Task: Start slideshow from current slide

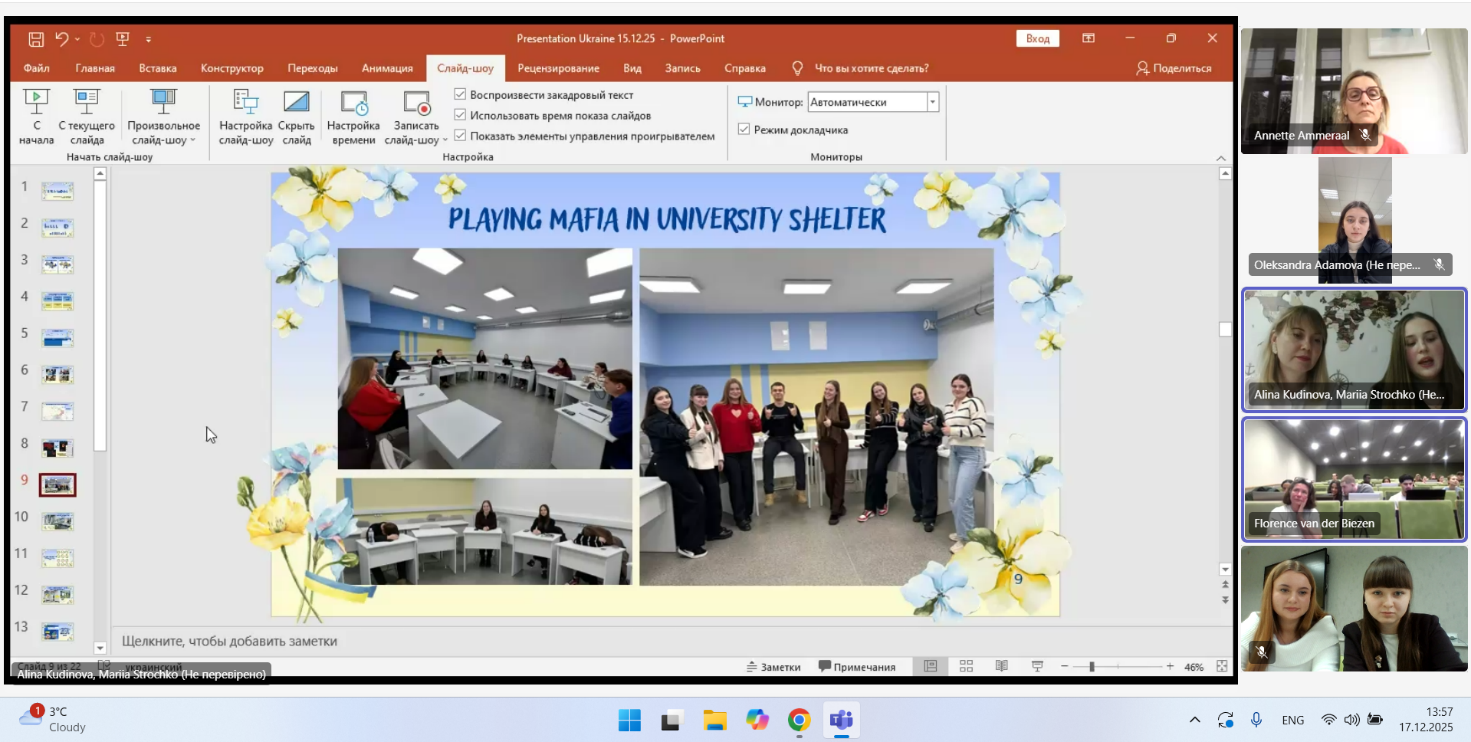Action: click(87, 101)
